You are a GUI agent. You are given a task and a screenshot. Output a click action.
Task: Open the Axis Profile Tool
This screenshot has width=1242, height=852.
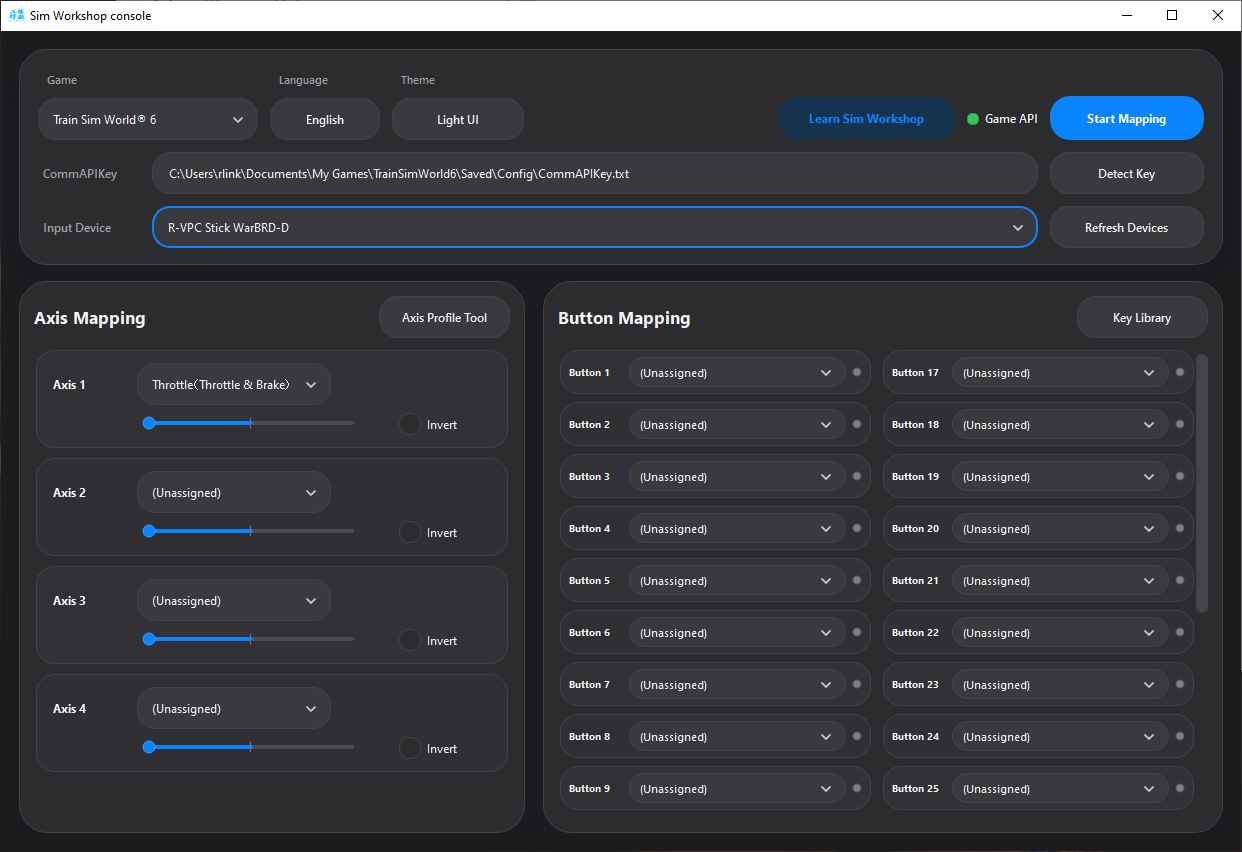[x=444, y=318]
